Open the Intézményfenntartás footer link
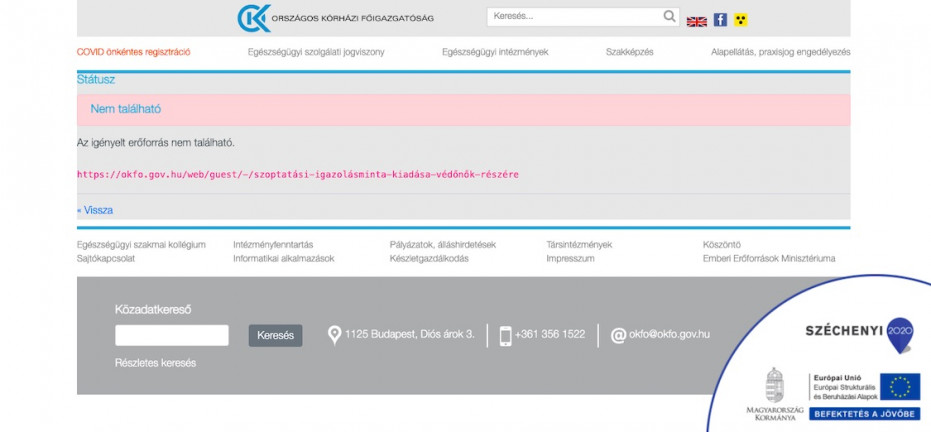This screenshot has height=432, width=931. pos(273,244)
